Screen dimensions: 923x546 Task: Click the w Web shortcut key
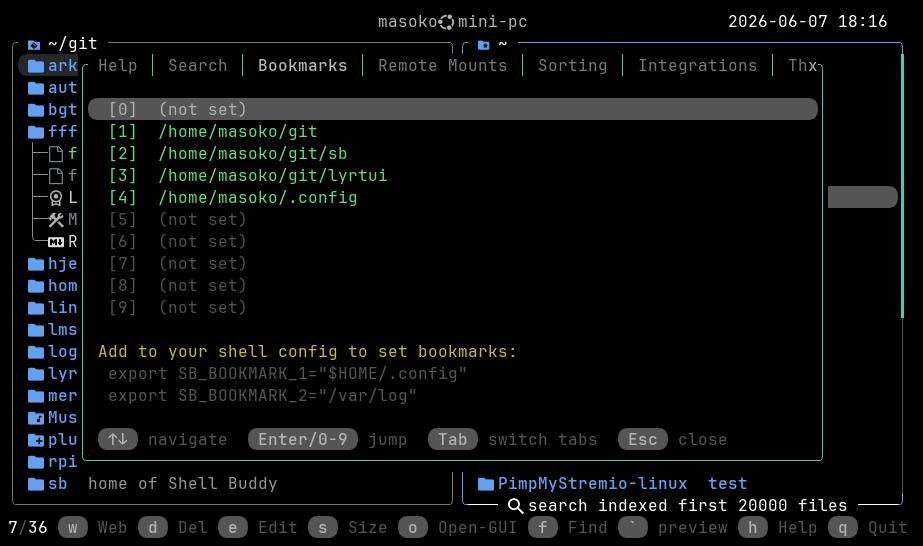(x=72, y=528)
